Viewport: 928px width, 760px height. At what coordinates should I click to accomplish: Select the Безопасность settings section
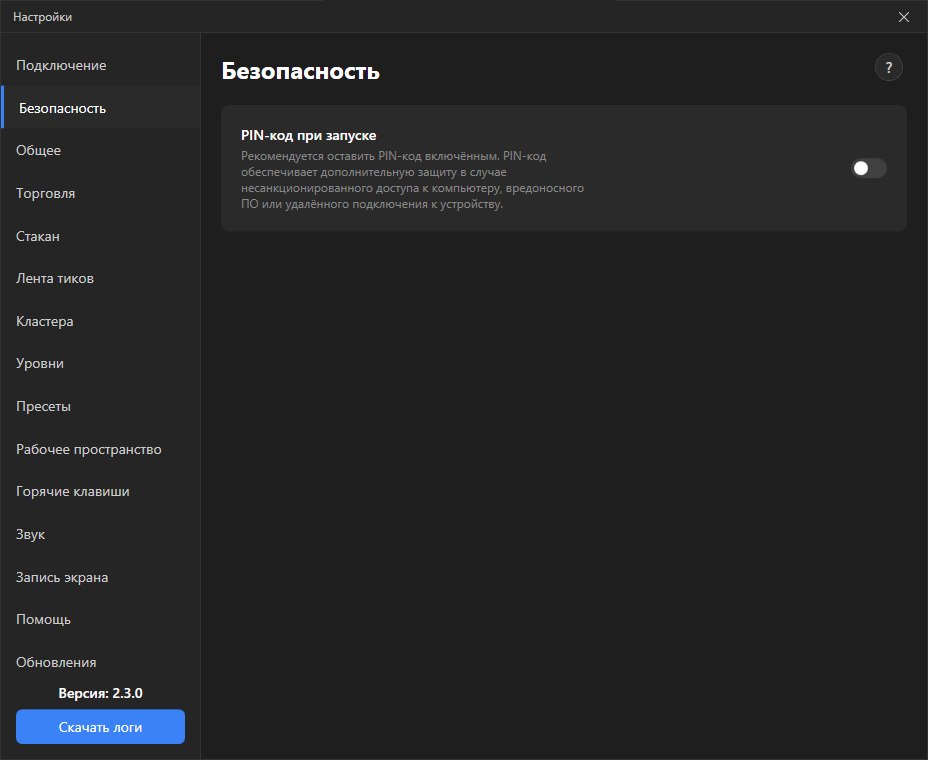point(101,108)
